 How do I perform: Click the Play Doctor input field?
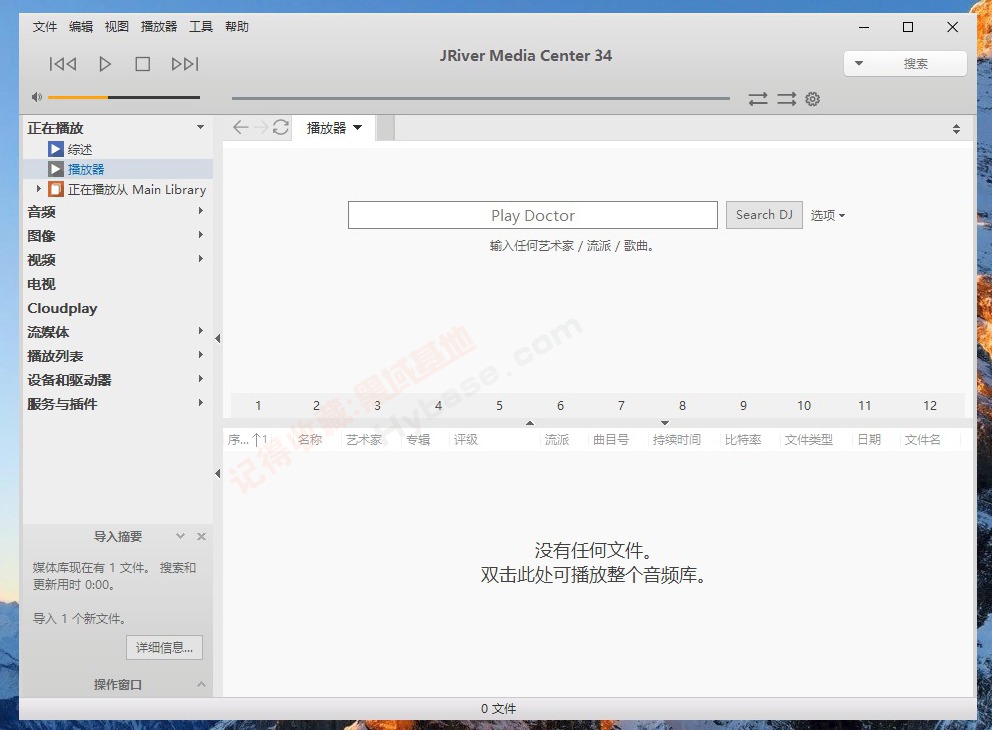[533, 215]
